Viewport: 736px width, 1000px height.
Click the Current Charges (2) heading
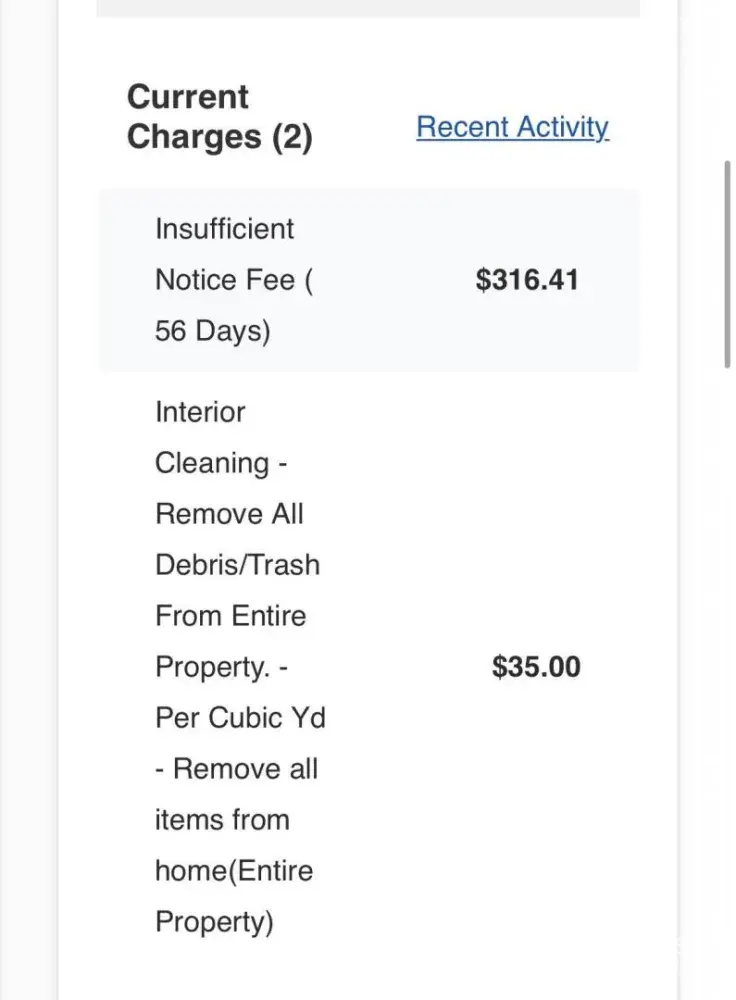pyautogui.click(x=219, y=117)
